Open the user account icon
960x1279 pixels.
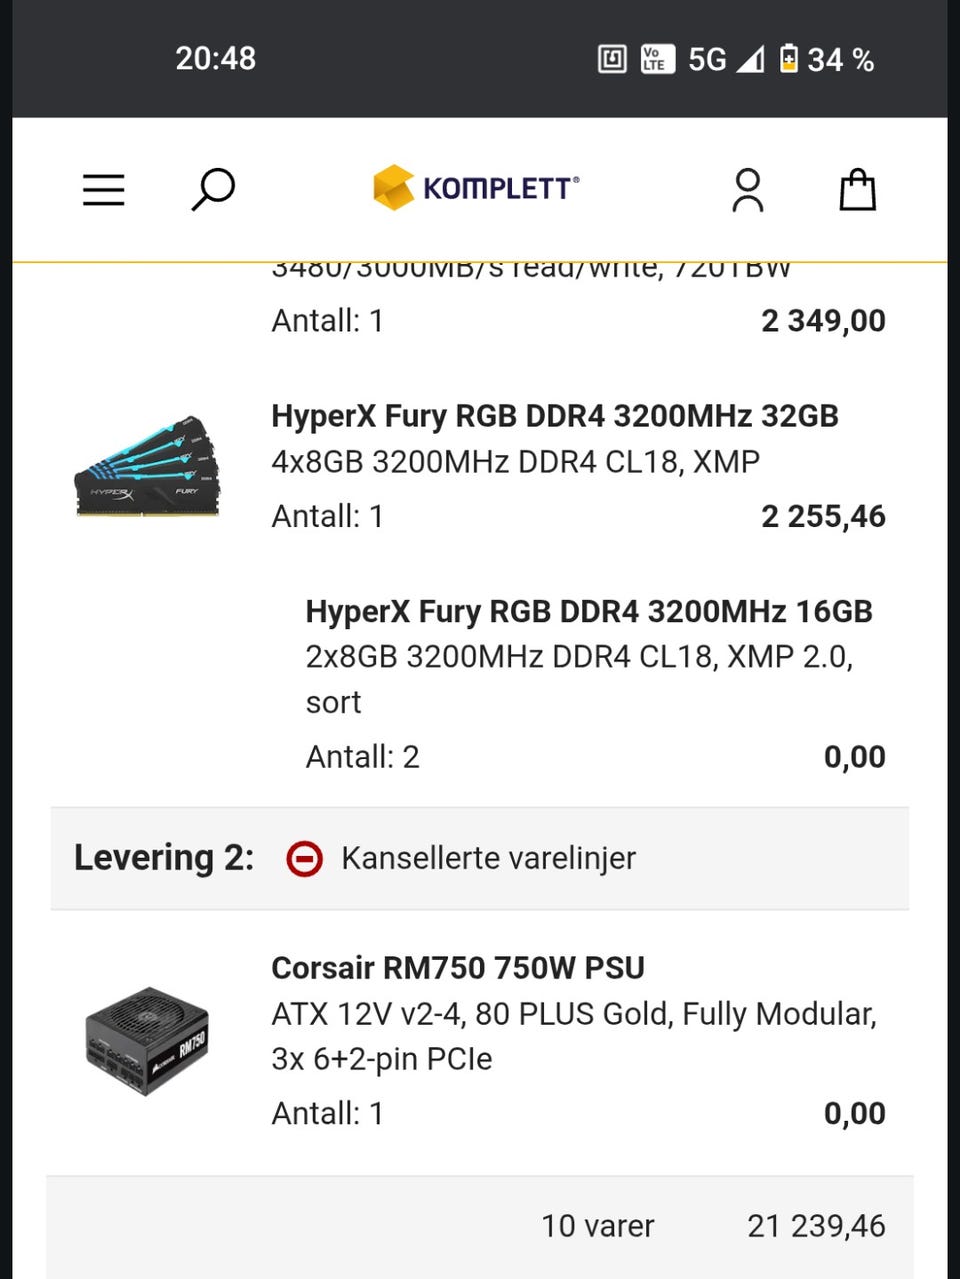coord(747,190)
